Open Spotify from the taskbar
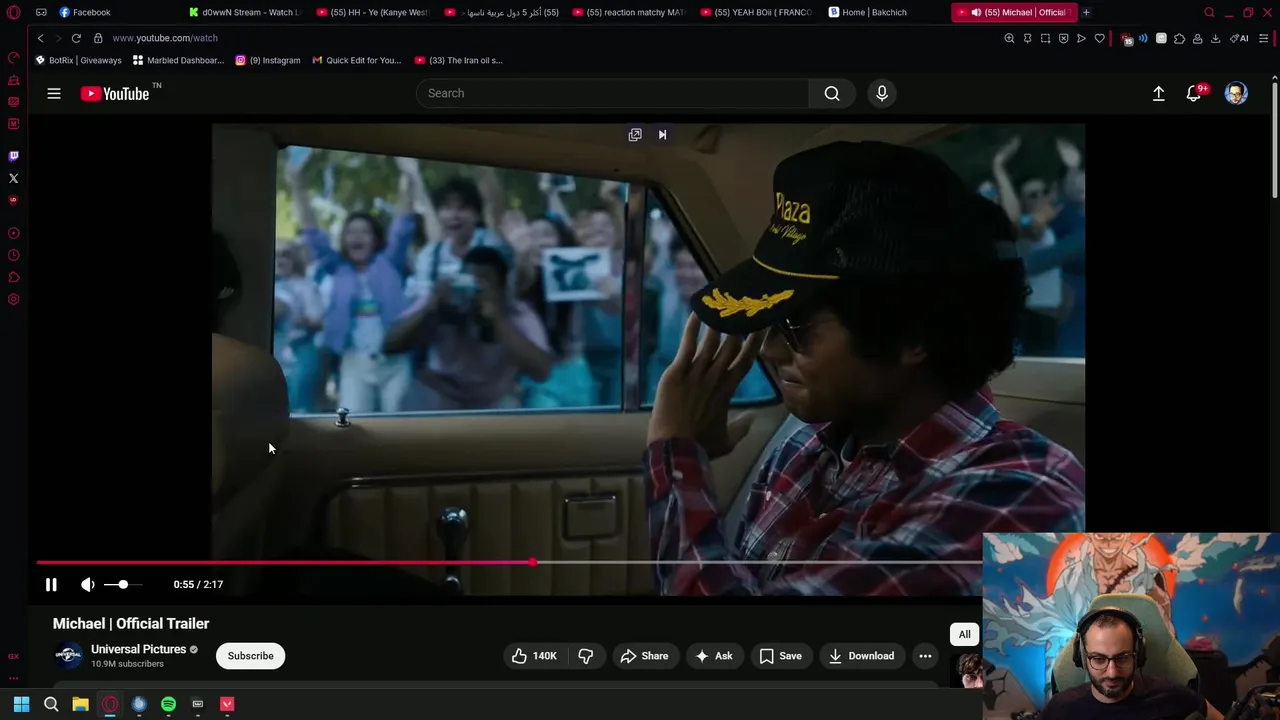Screen dimensions: 1280x720 [x=168, y=704]
